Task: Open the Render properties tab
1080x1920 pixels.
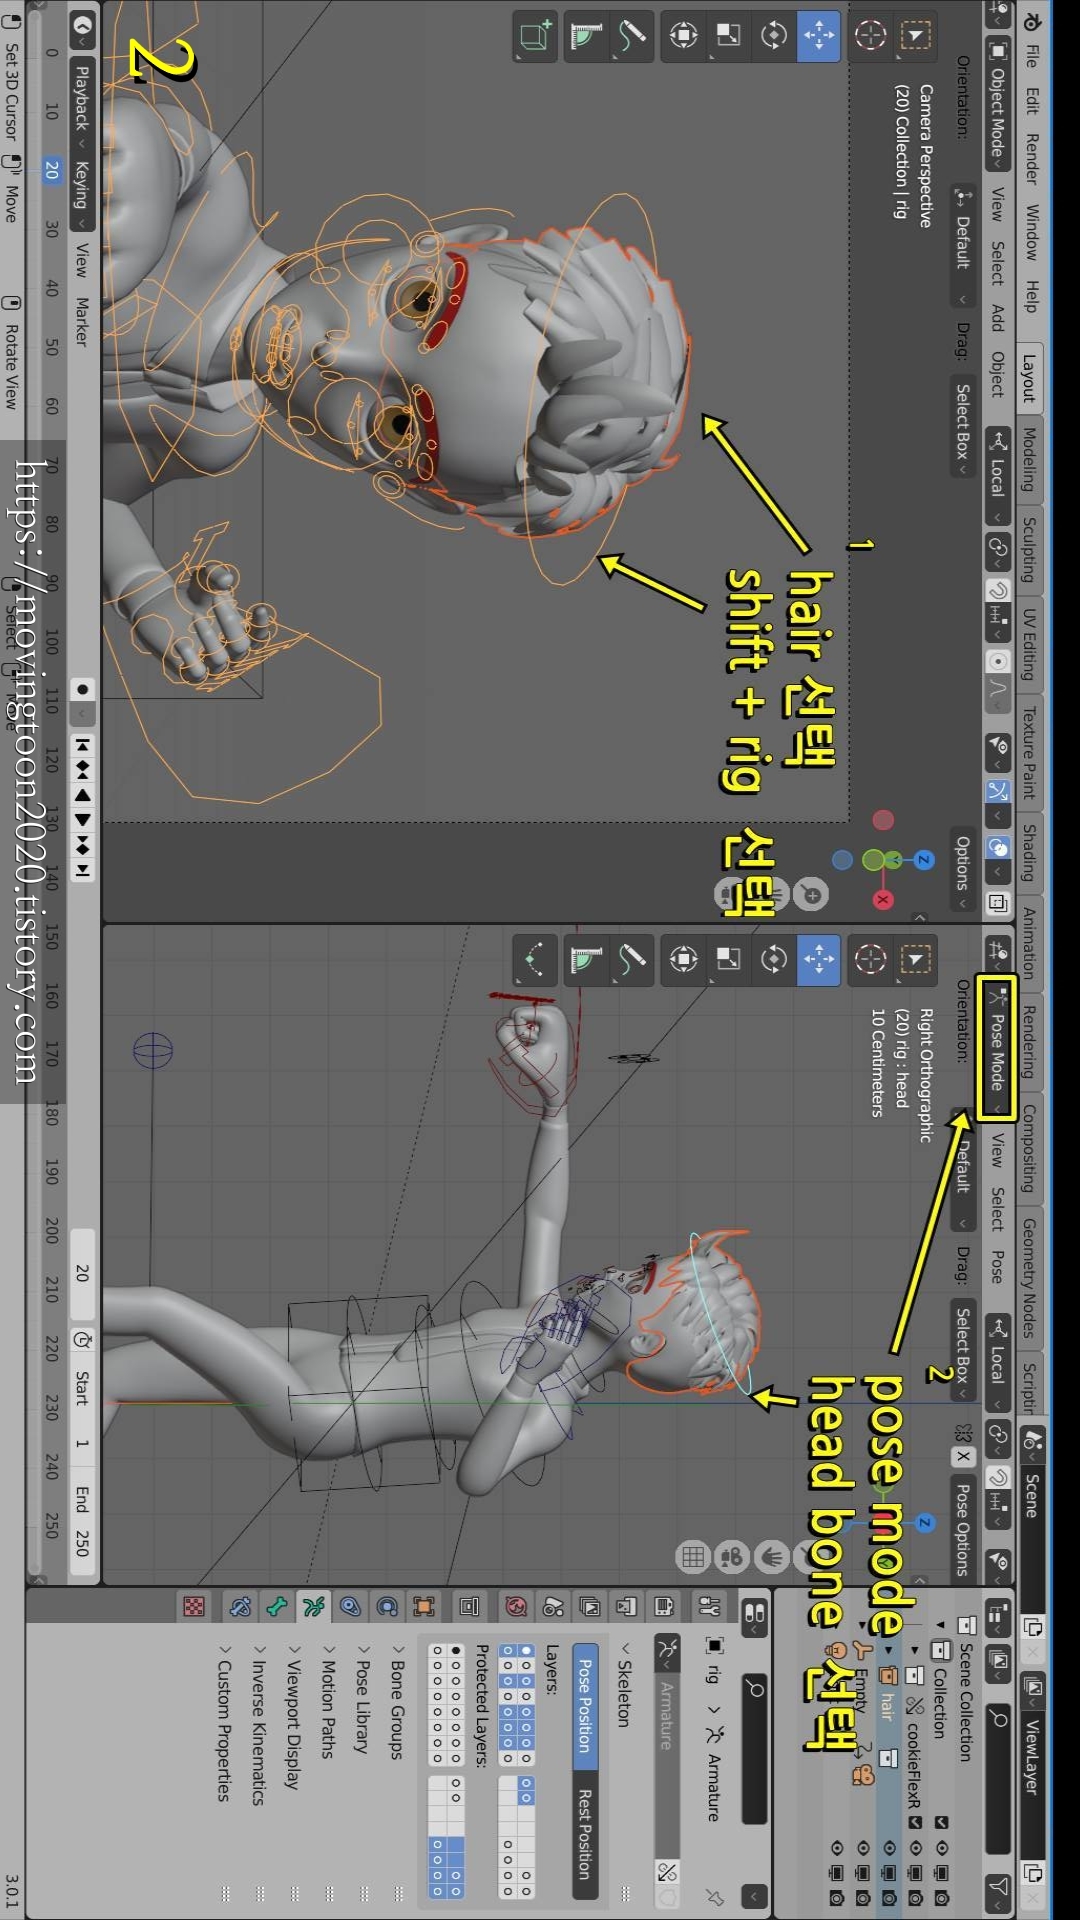Action: pos(663,1607)
